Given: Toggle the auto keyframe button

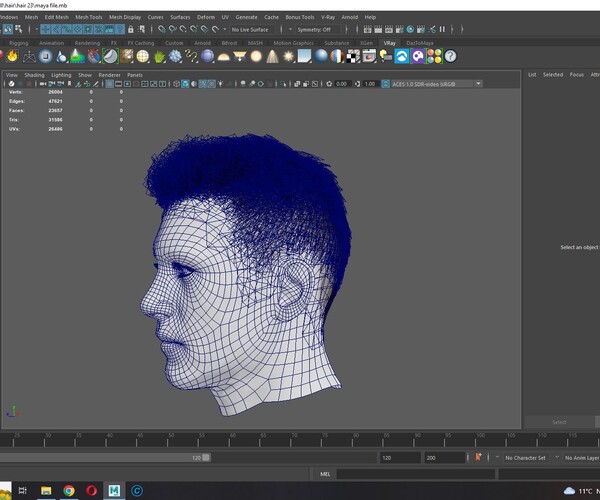Looking at the screenshot, I should pyautogui.click(x=478, y=457).
